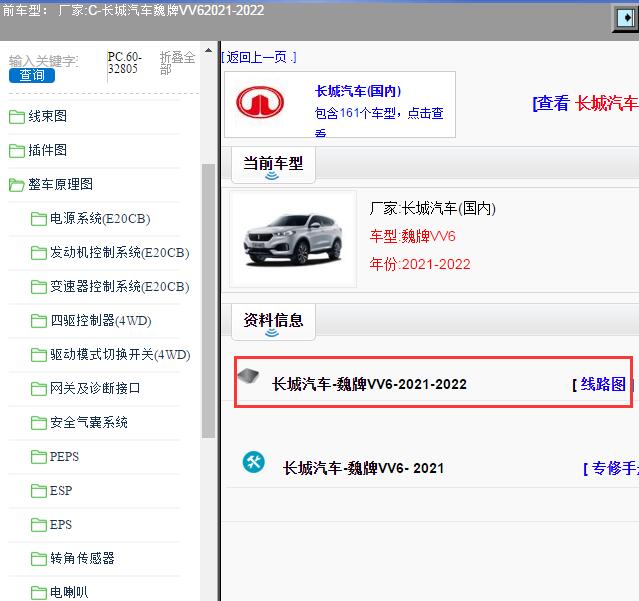Click folder icon beside 电喇叭

39,593
